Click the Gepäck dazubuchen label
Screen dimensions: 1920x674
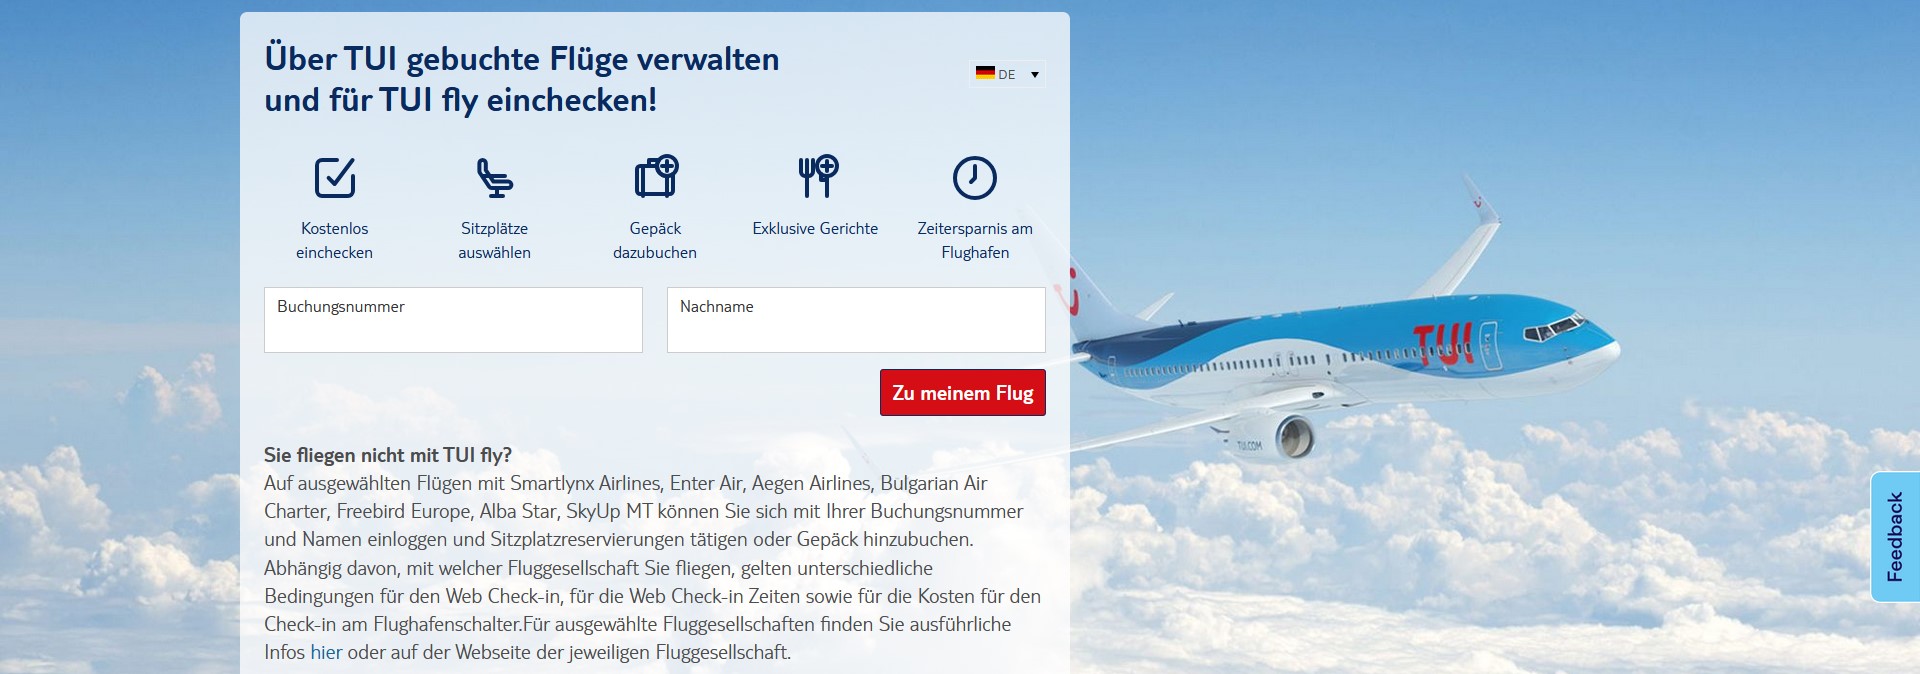pos(655,240)
